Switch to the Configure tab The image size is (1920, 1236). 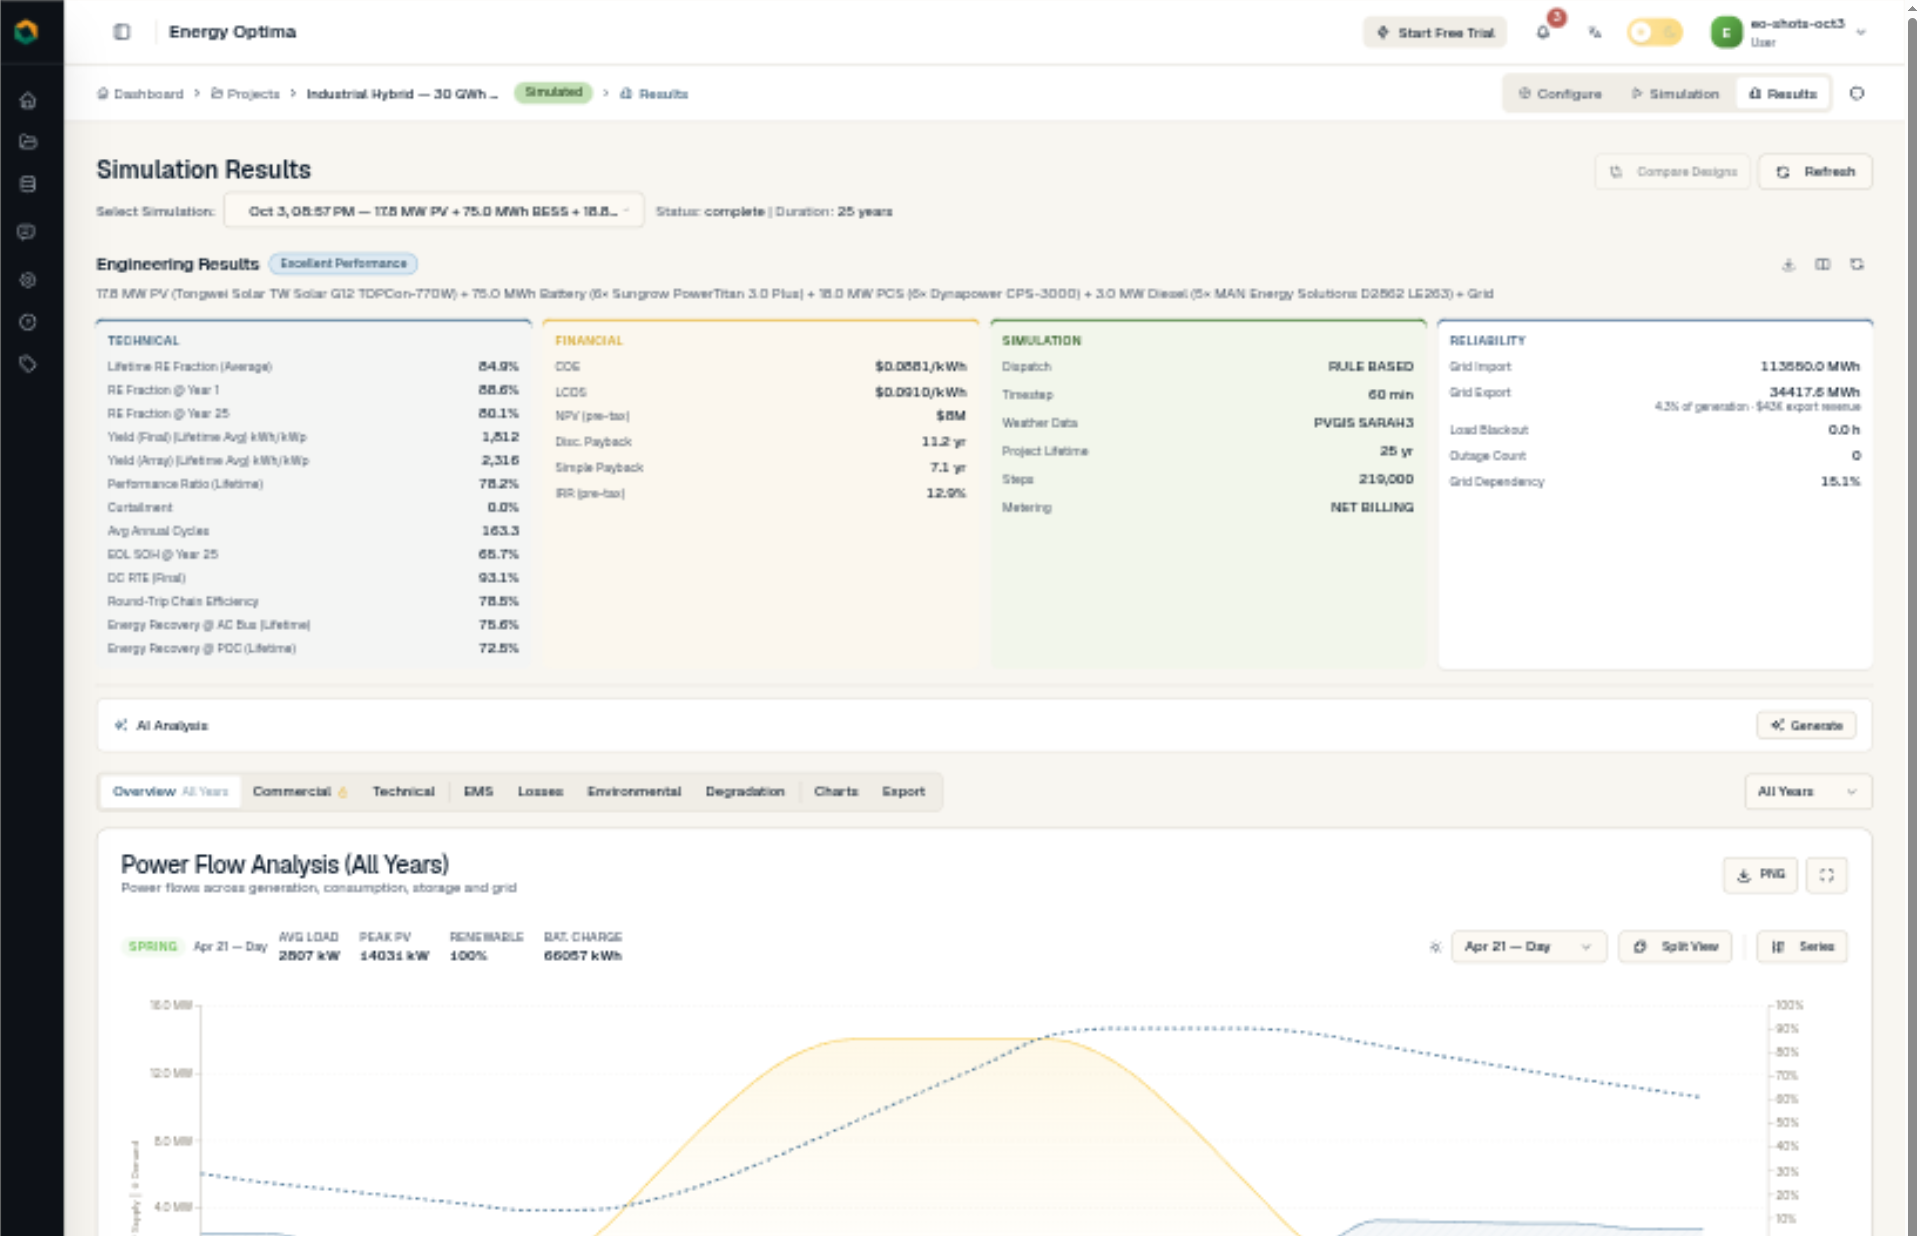(x=1560, y=93)
